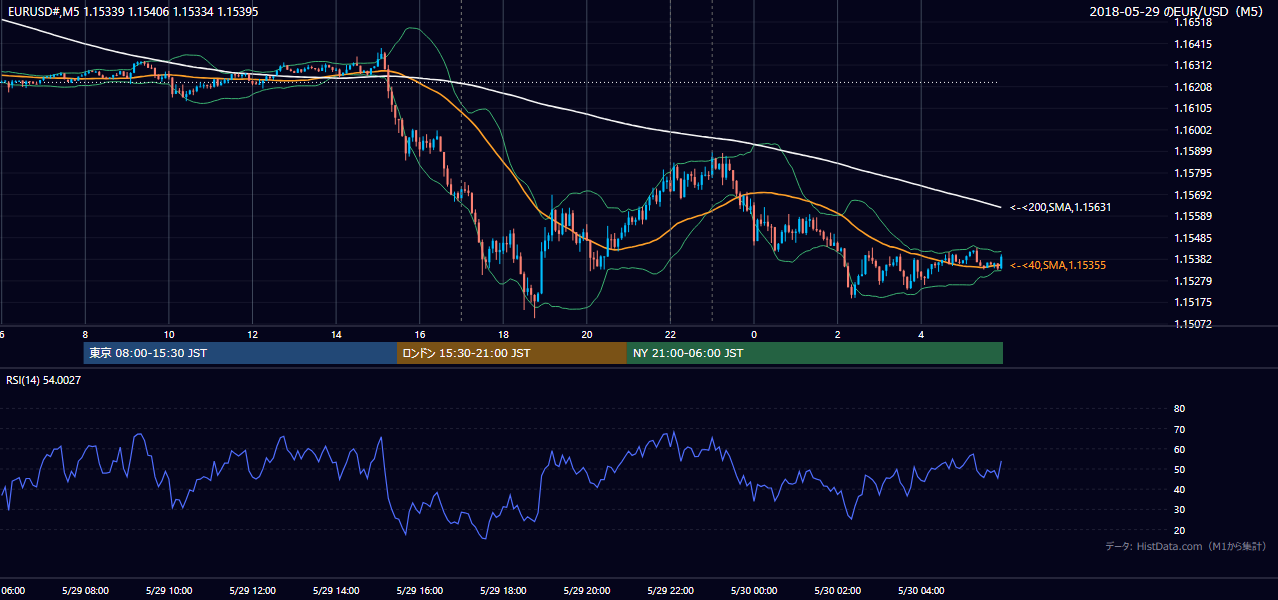Image resolution: width=1278 pixels, height=600 pixels.
Task: Click the bottom date label 5/29 08:00
Action: click(84, 590)
